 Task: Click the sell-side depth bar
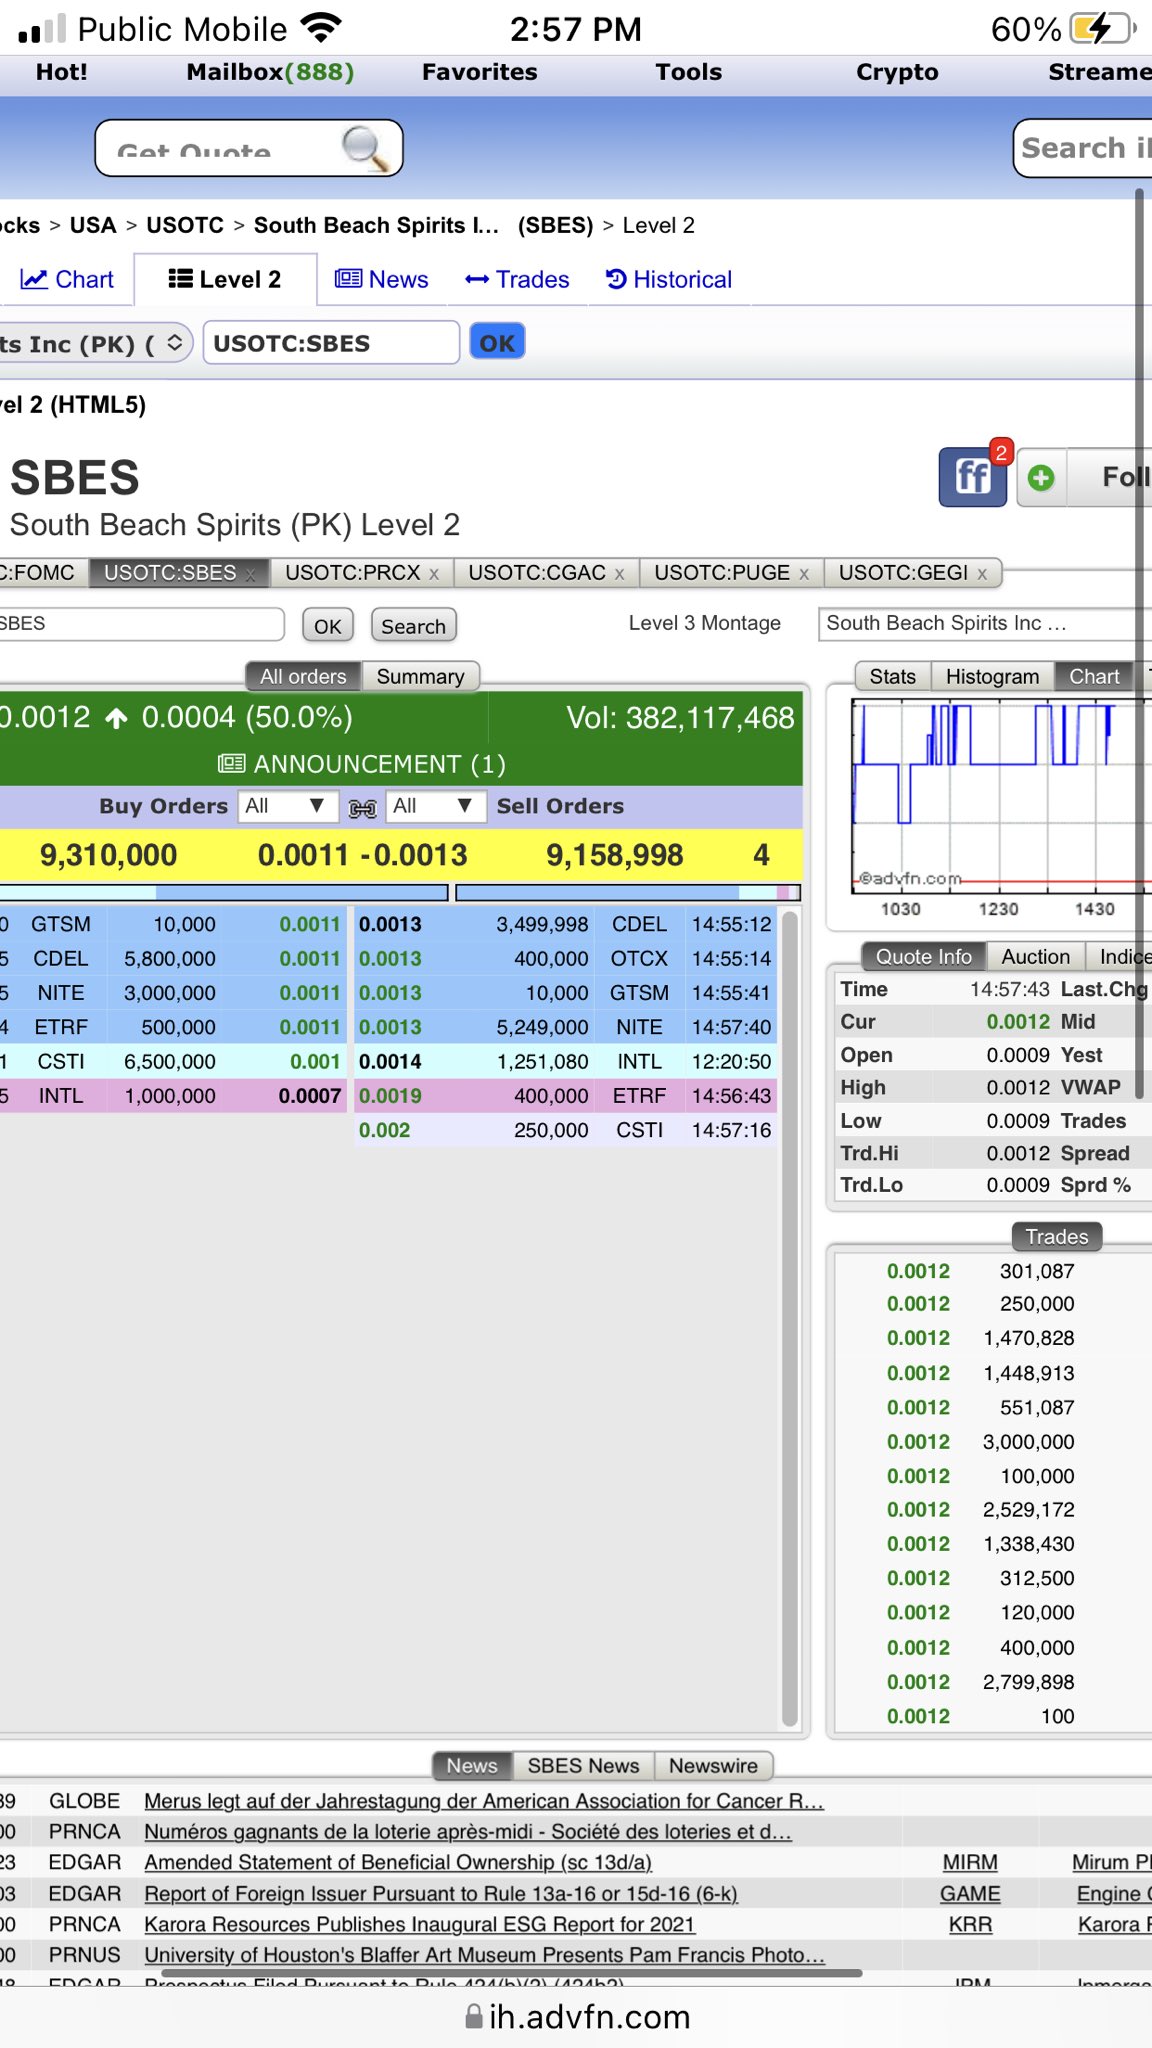click(628, 892)
